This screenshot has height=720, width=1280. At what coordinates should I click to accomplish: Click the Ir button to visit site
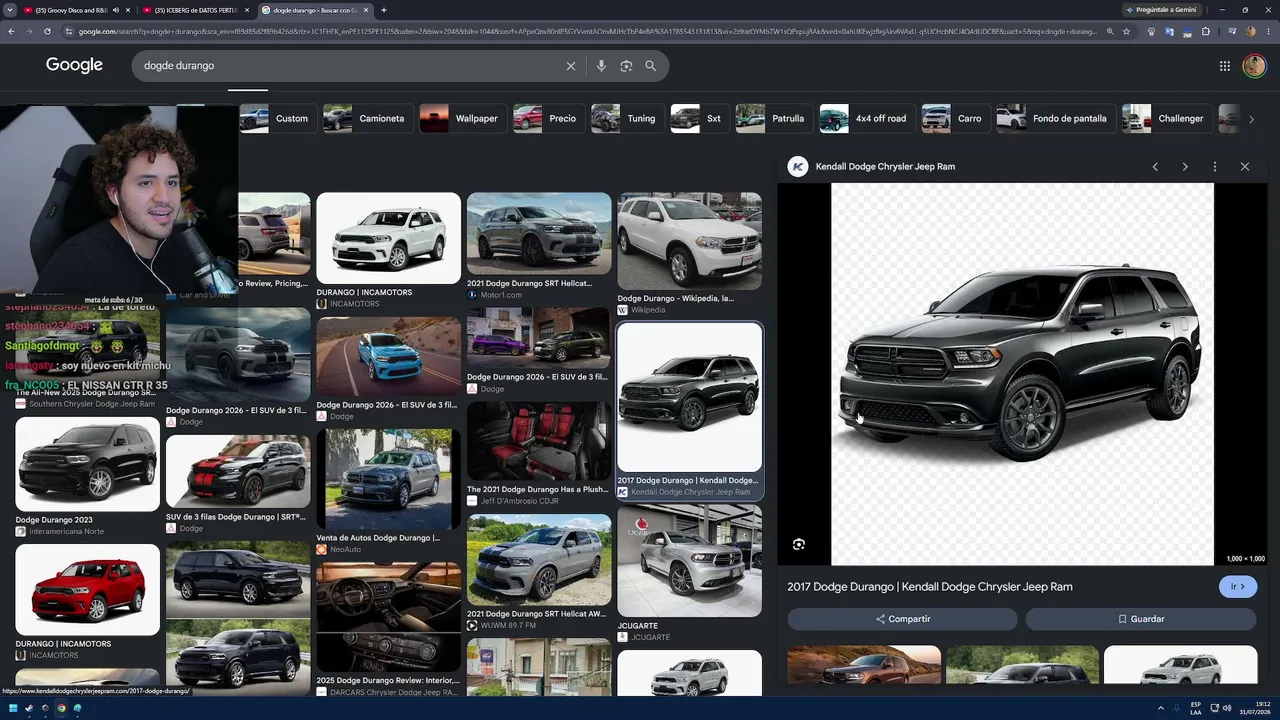pos(1238,587)
